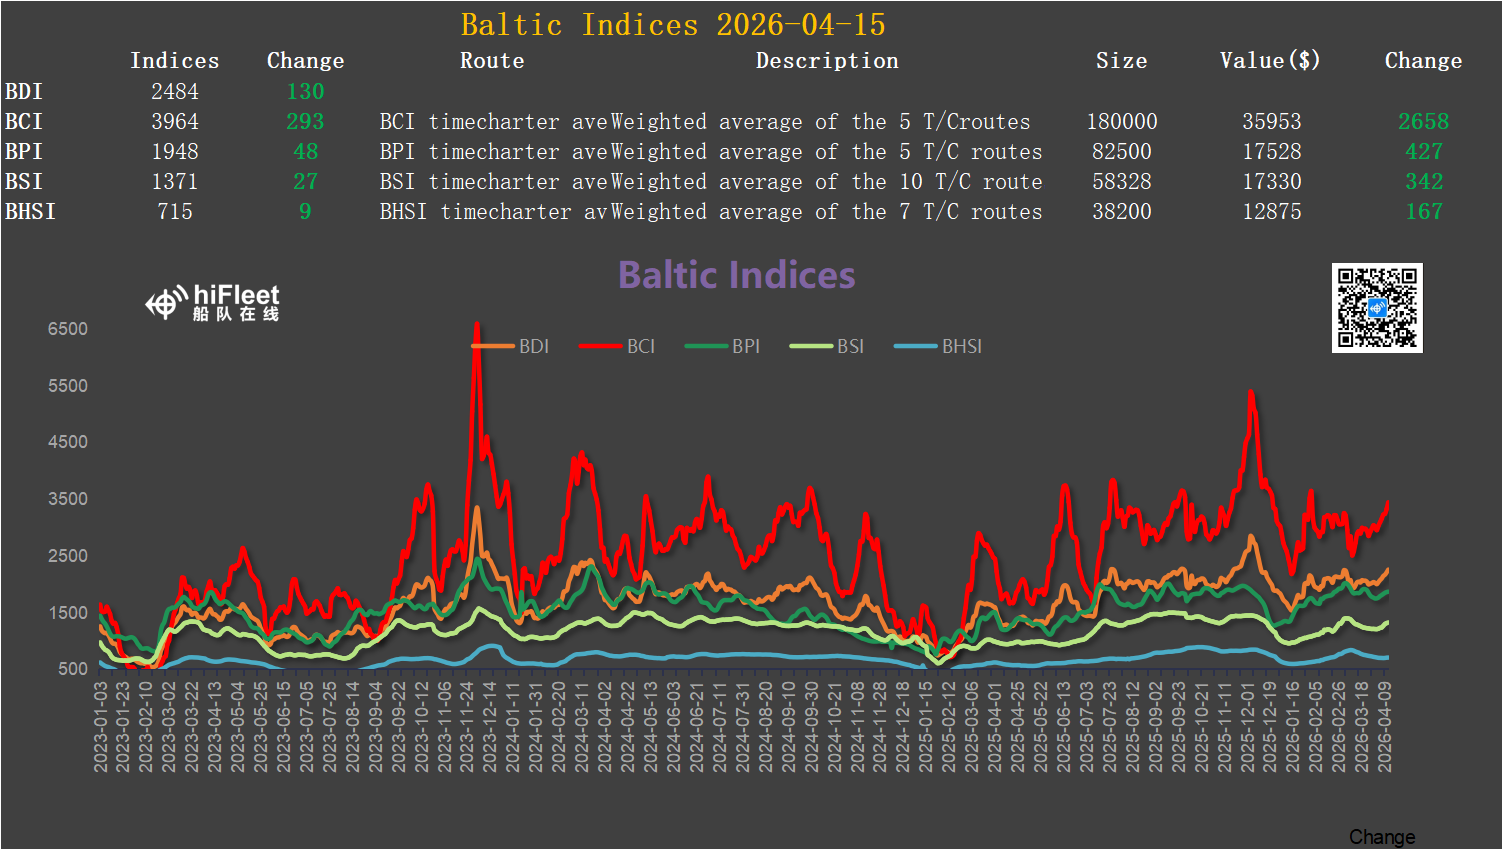1503x849 pixels.
Task: Click the BHSI change value 167
Action: tap(1423, 212)
